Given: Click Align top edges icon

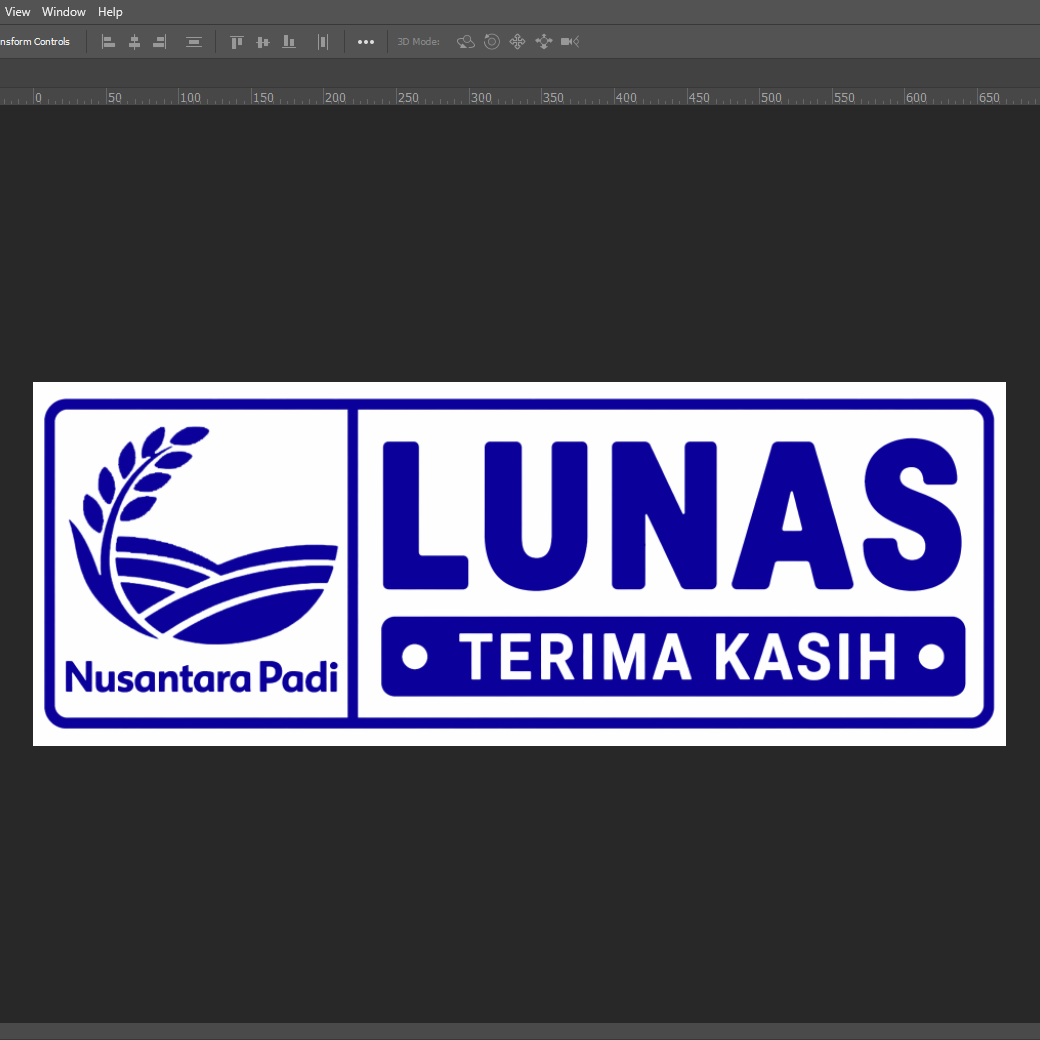Looking at the screenshot, I should coord(237,42).
